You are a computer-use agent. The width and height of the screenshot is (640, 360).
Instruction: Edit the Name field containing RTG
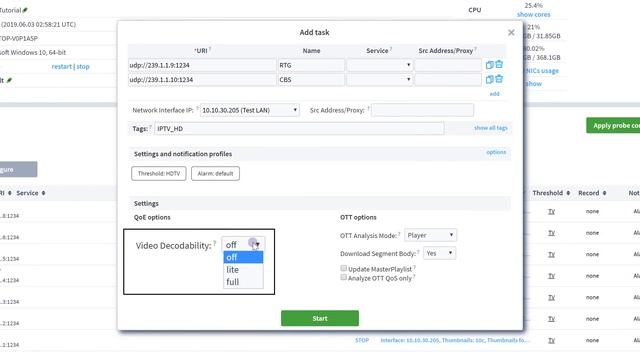tap(311, 65)
